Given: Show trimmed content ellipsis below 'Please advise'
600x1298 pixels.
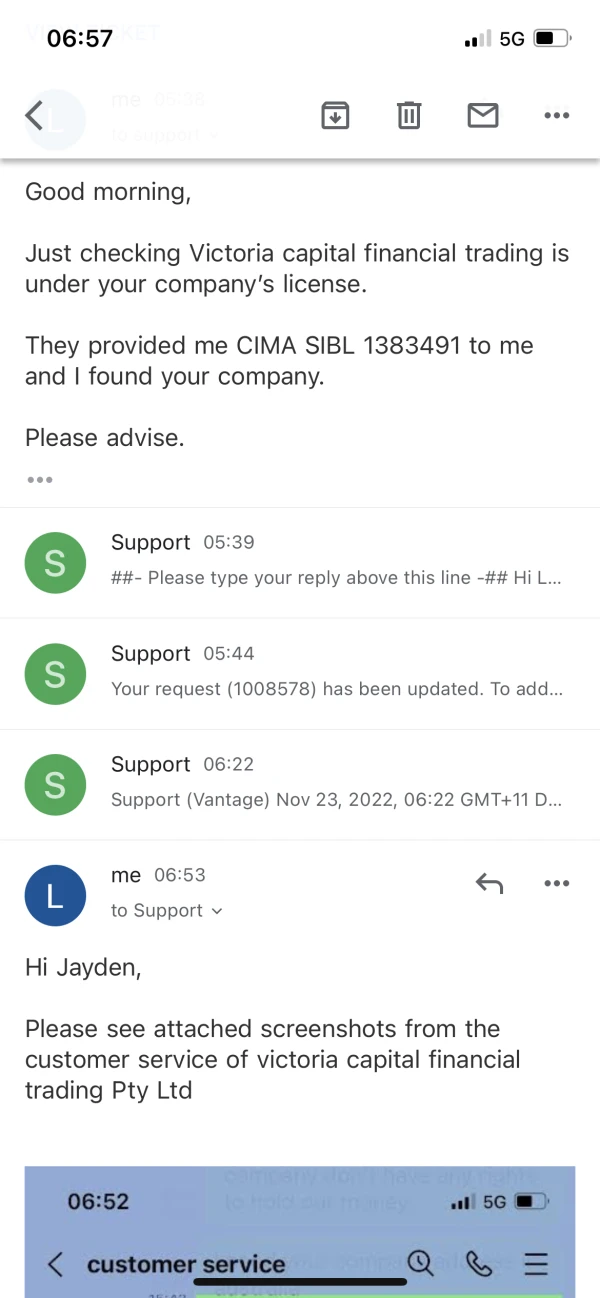Looking at the screenshot, I should [40, 479].
